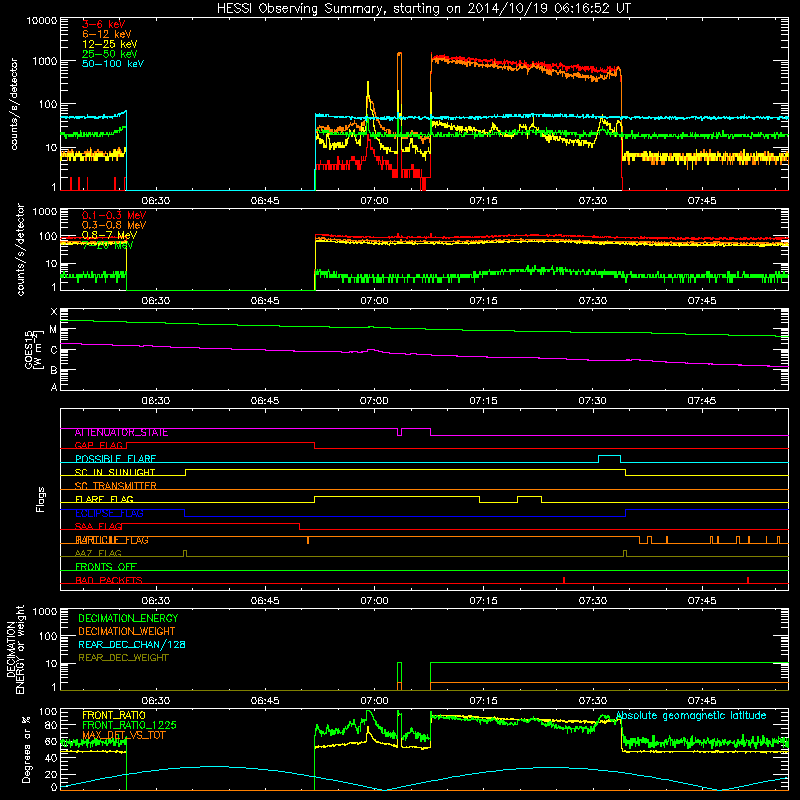Click the B class tick on GOES panel
The height and width of the screenshot is (800, 800).
pos(54,370)
